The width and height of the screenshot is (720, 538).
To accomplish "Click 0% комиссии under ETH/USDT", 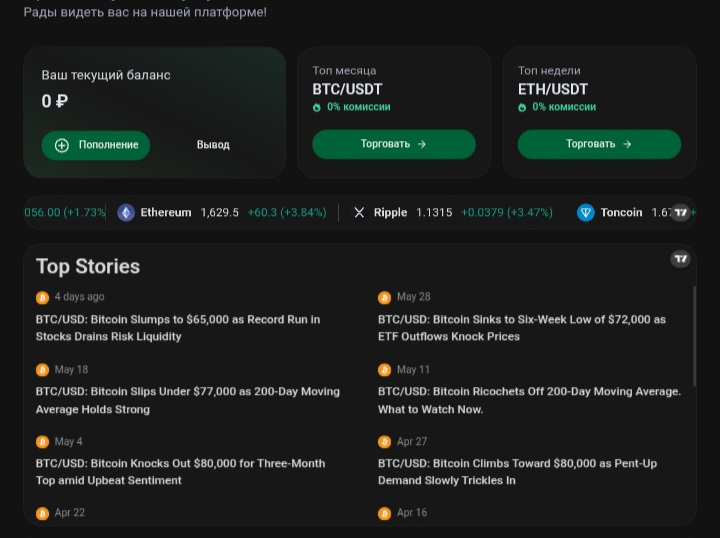I will (x=564, y=107).
